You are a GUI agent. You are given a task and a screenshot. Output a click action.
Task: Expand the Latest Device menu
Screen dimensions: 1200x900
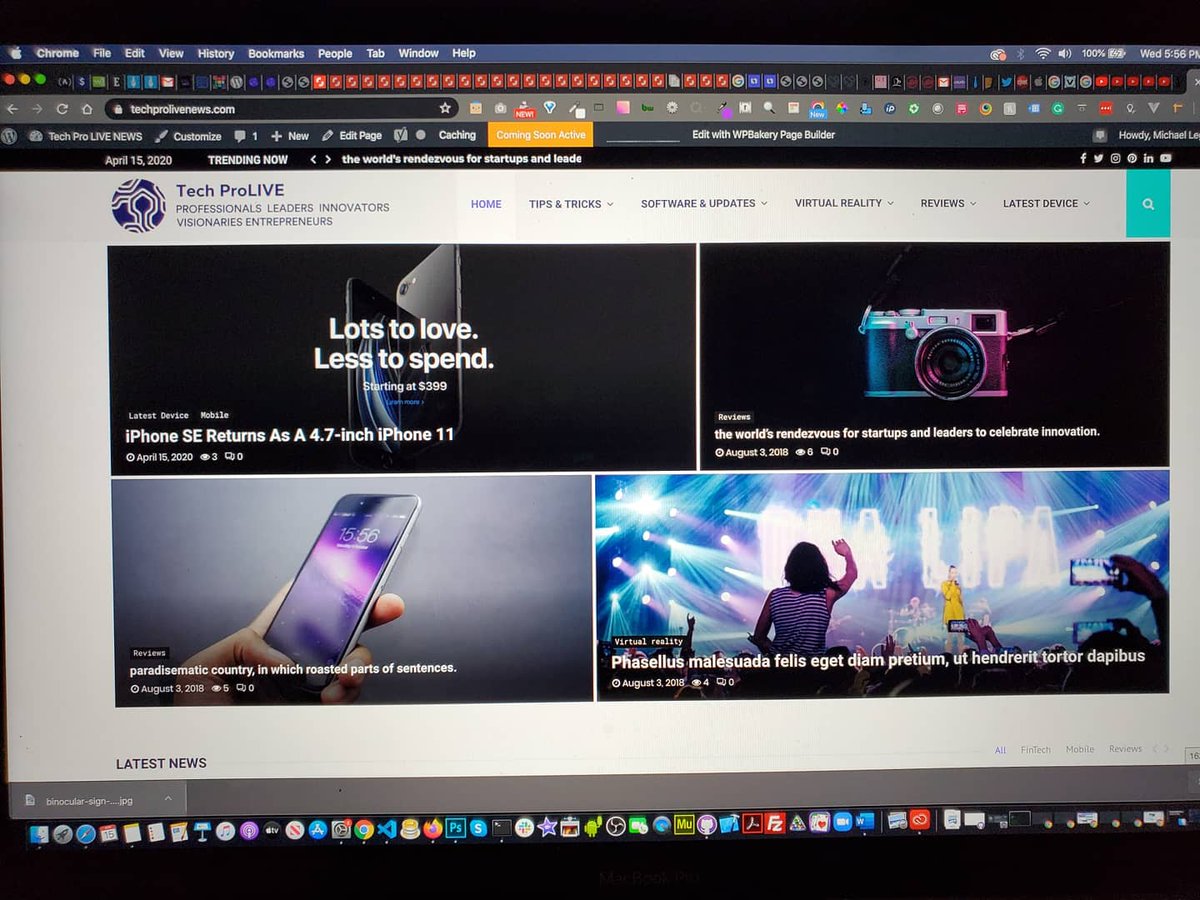[x=1046, y=203]
